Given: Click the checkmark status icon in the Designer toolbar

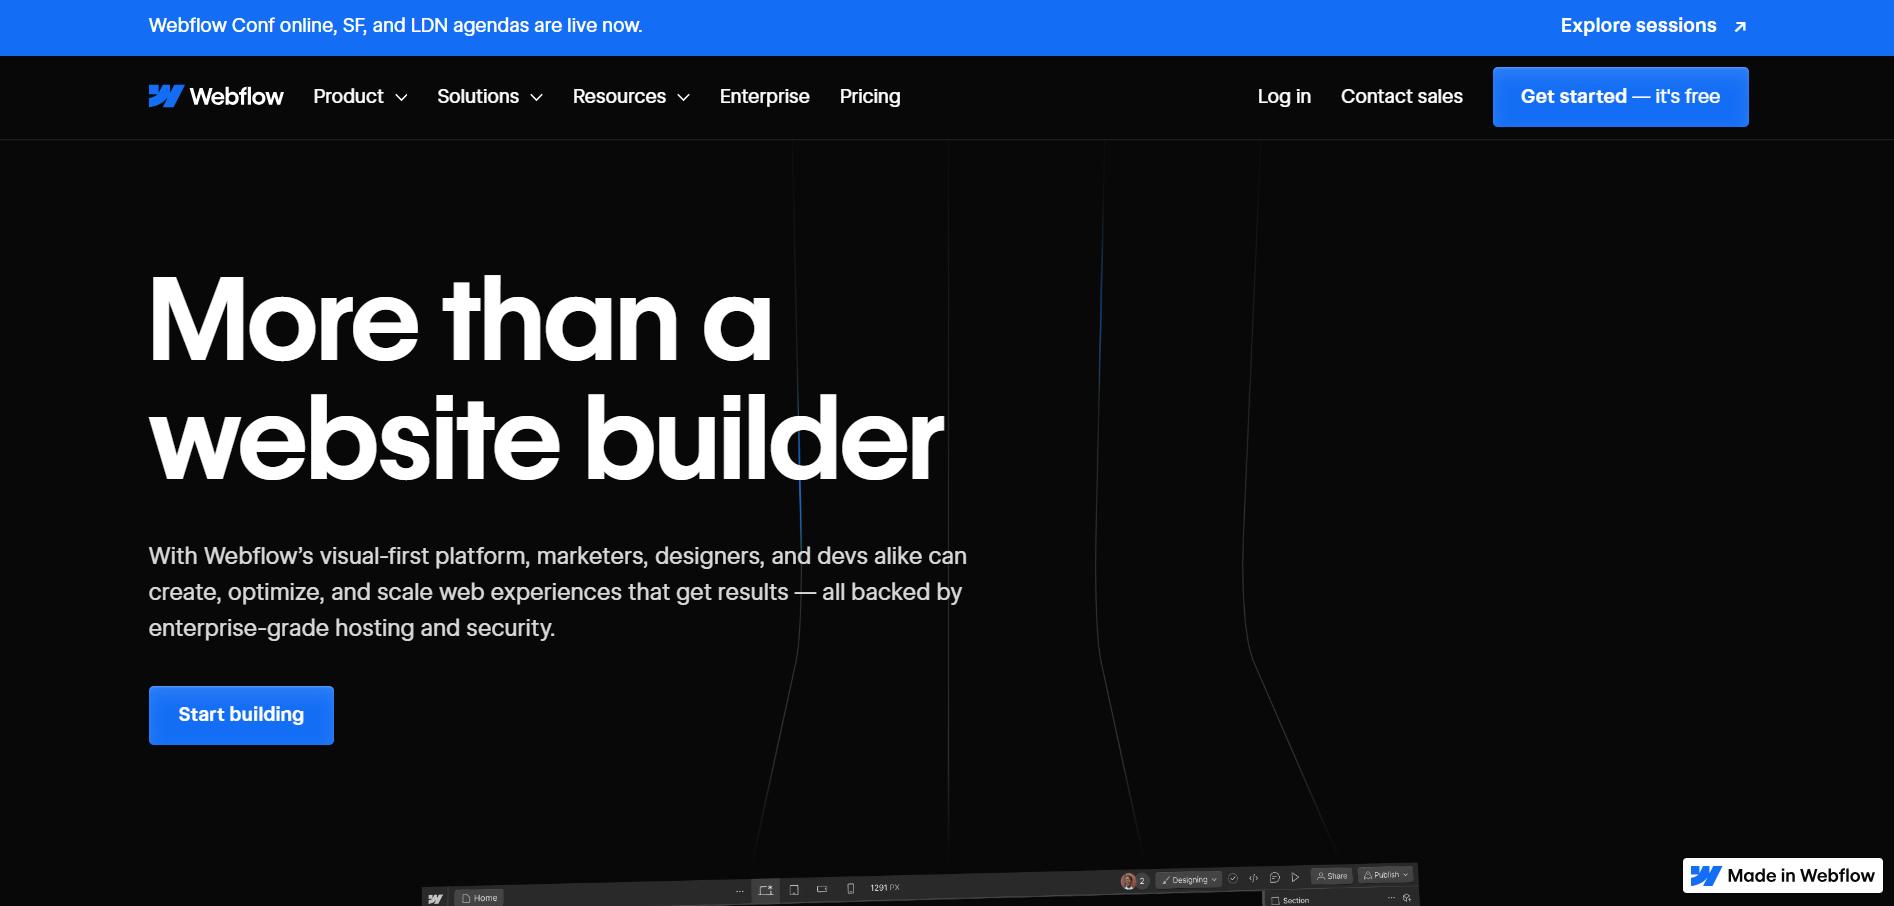Looking at the screenshot, I should point(1233,879).
